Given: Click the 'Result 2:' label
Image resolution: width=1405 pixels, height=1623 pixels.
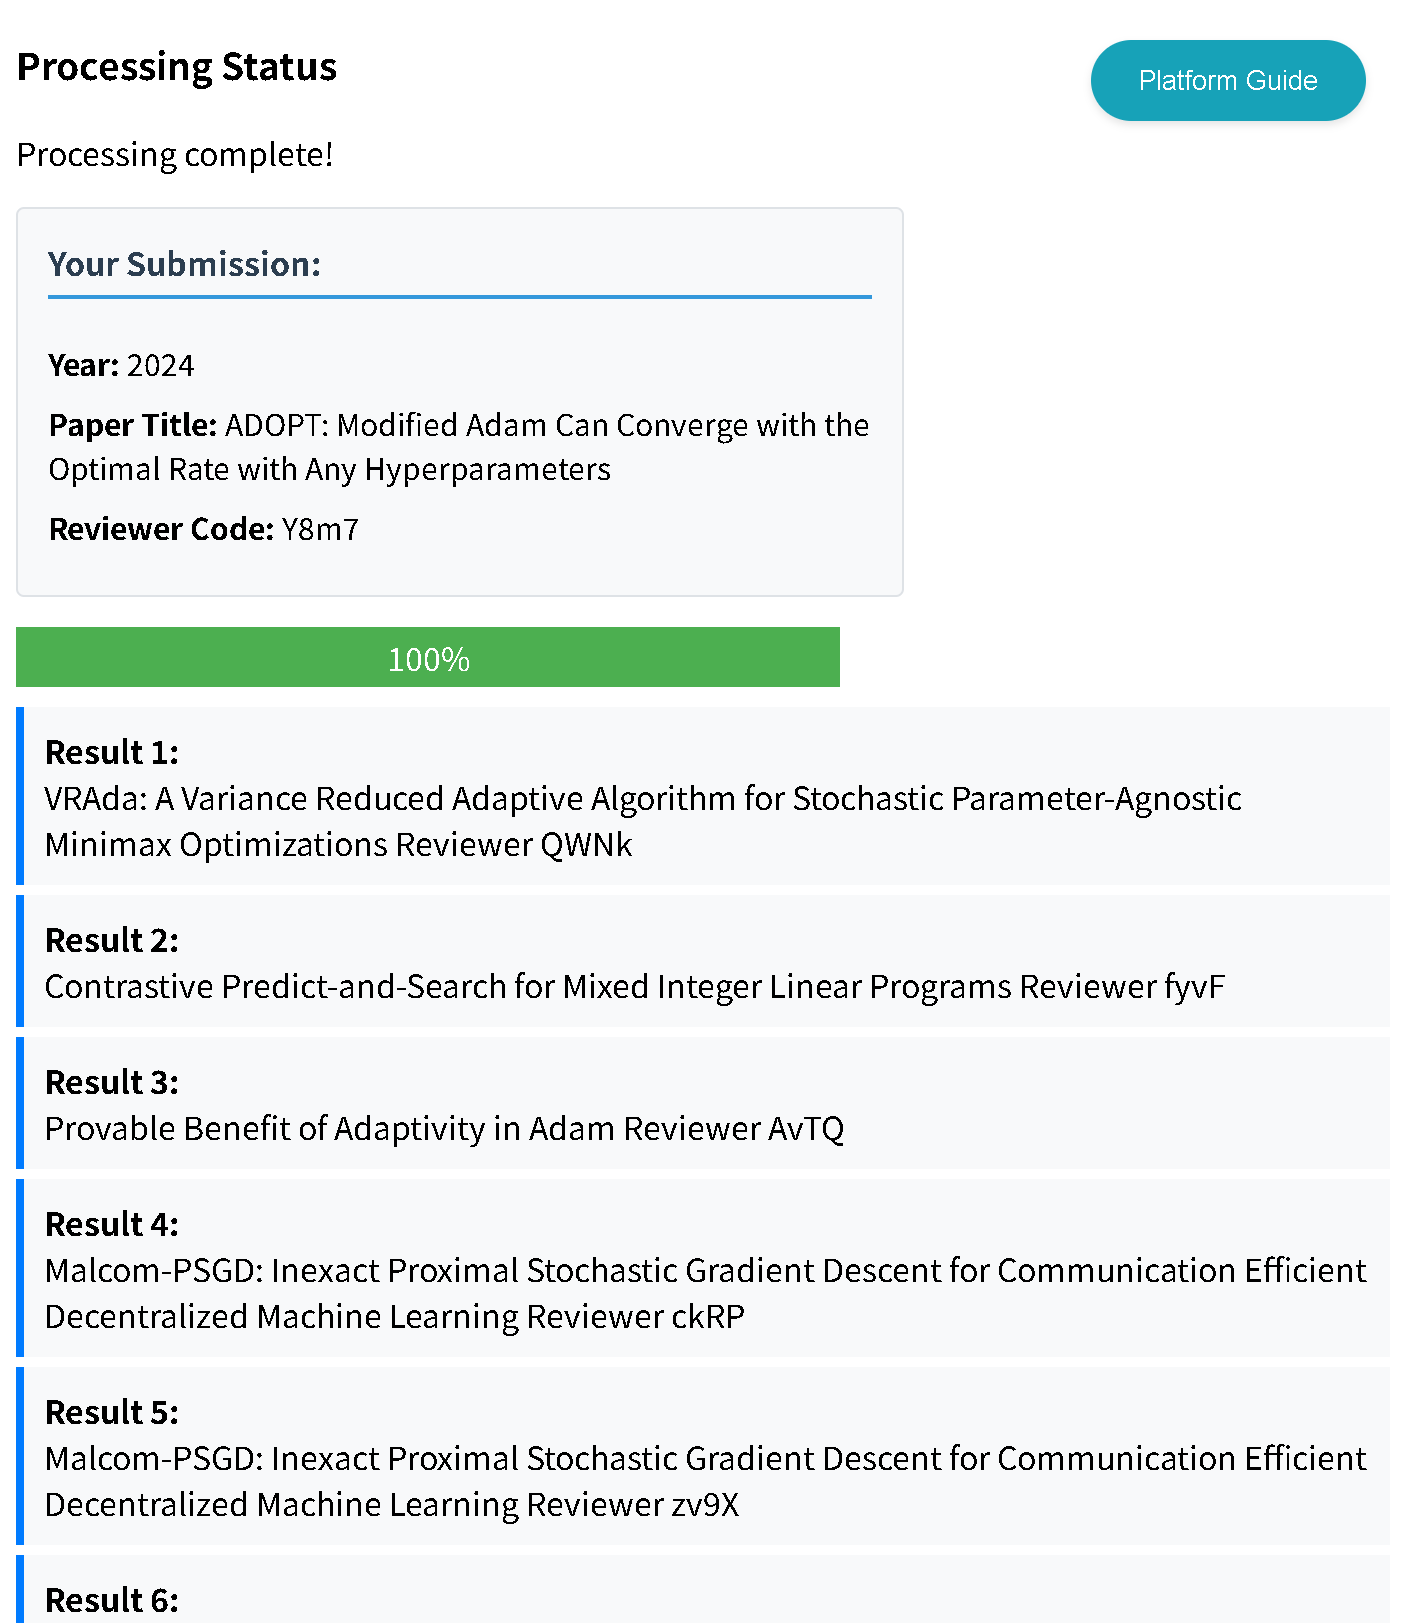Looking at the screenshot, I should (x=112, y=940).
